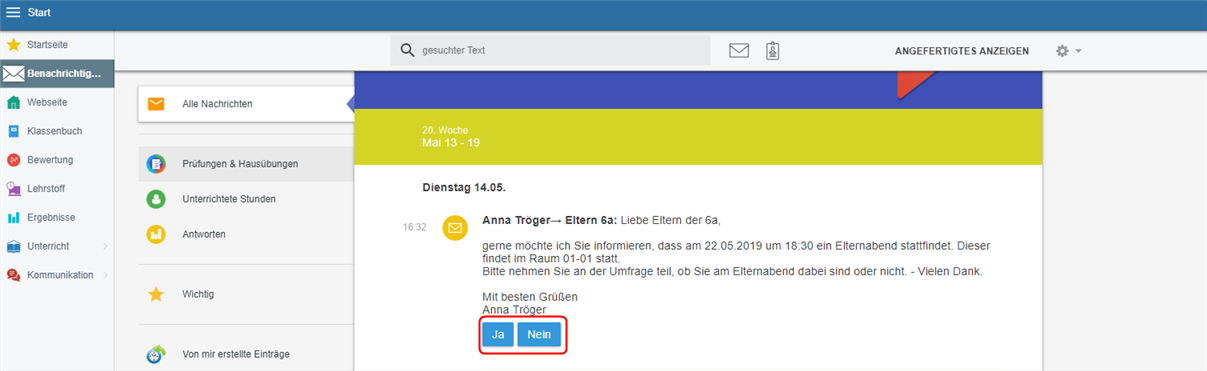Open the settings gear dropdown
The width and height of the screenshot is (1207, 371).
(x=1068, y=50)
